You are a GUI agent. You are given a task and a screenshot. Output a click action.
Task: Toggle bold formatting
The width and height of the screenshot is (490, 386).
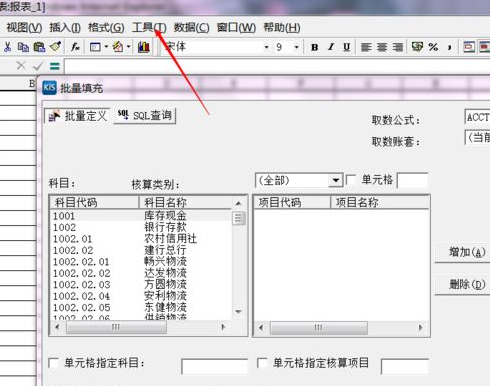pos(314,47)
